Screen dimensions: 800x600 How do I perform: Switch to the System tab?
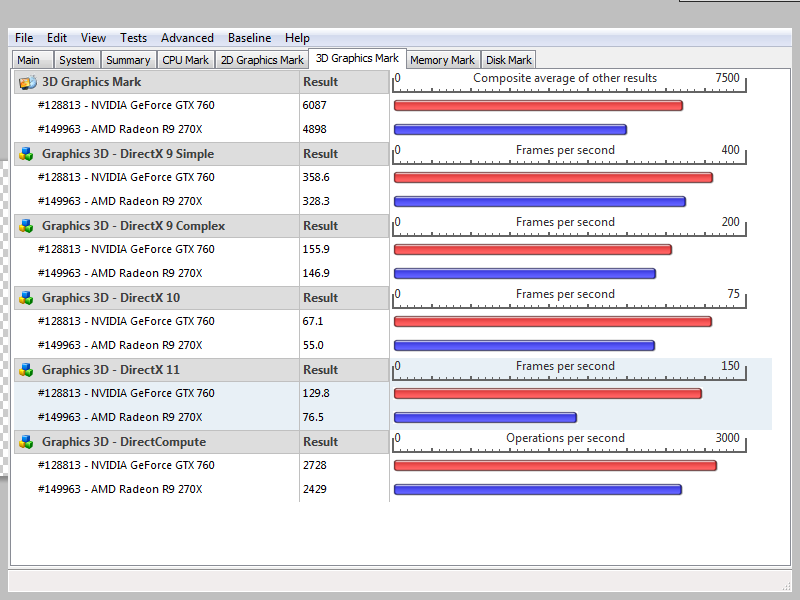(77, 60)
